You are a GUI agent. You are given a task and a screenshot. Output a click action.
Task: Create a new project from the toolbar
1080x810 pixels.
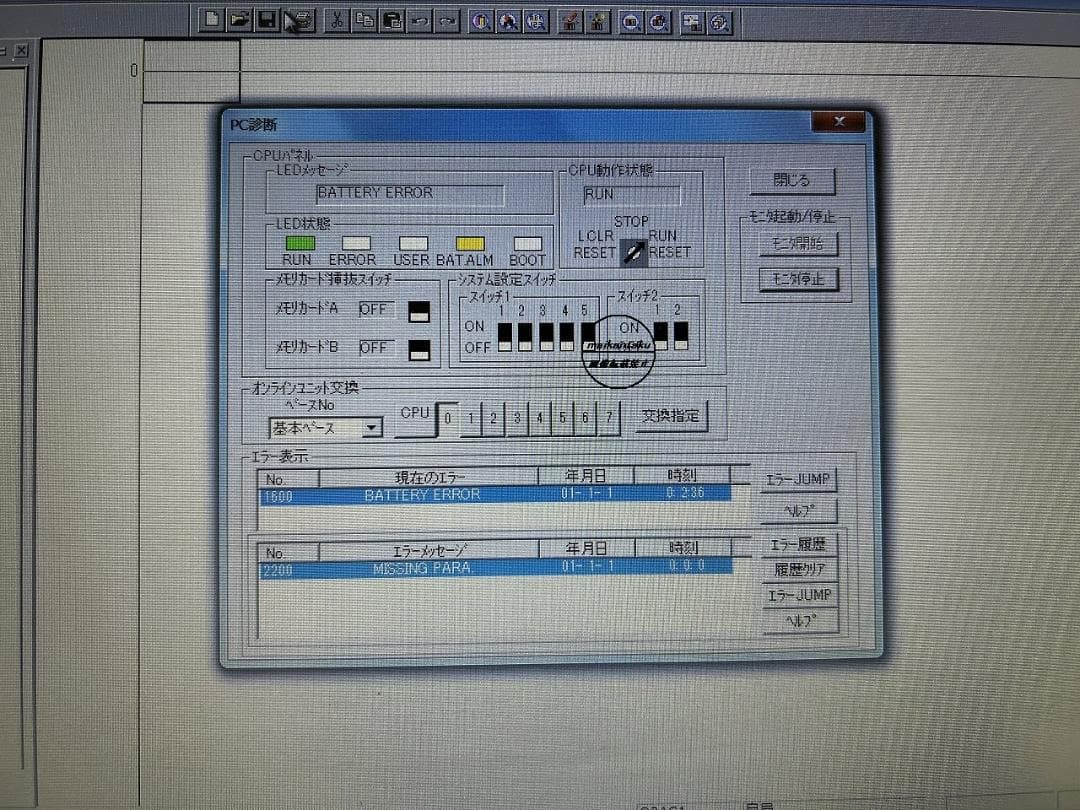pos(213,18)
